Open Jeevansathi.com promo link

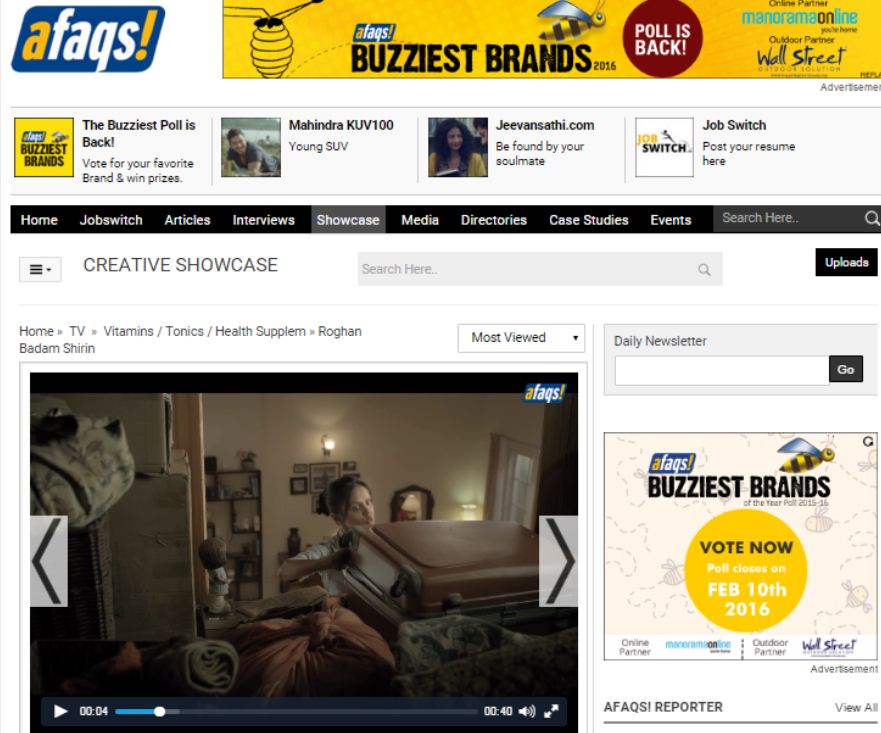click(x=544, y=125)
